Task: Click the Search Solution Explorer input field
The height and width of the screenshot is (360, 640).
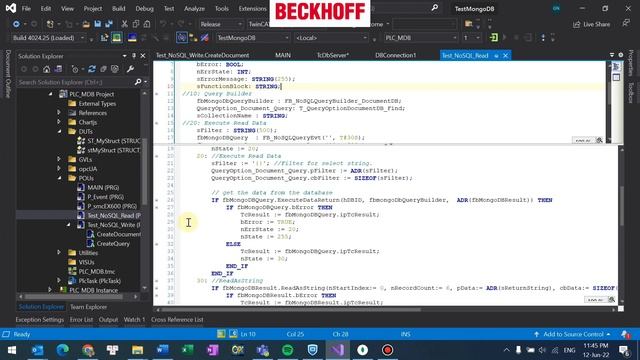Action: pos(75,82)
